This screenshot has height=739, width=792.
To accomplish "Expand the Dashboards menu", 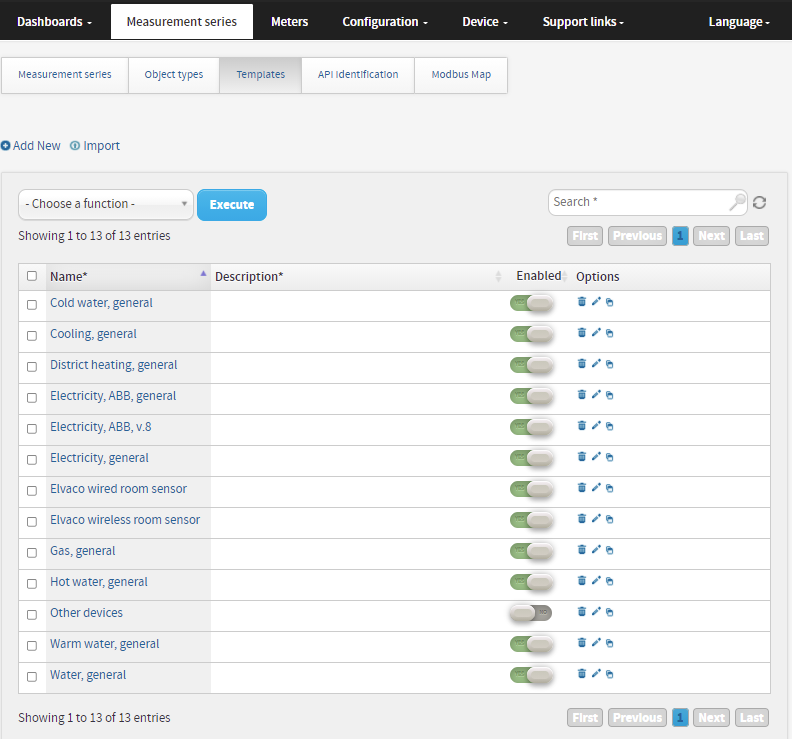I will [x=55, y=22].
